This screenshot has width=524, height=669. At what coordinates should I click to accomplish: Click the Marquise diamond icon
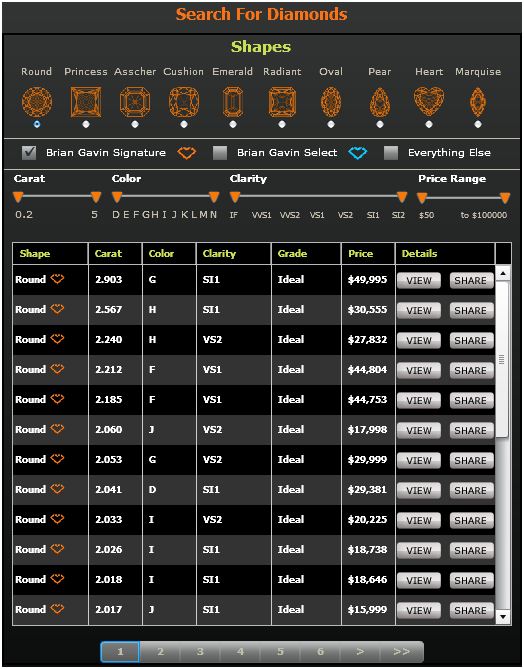[477, 102]
